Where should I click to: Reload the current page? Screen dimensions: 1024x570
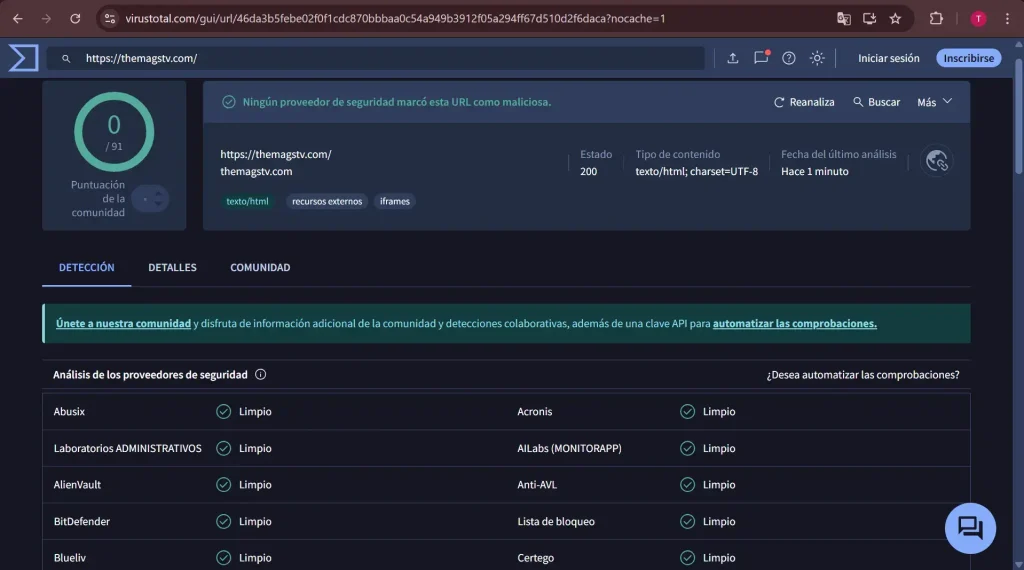click(x=75, y=19)
